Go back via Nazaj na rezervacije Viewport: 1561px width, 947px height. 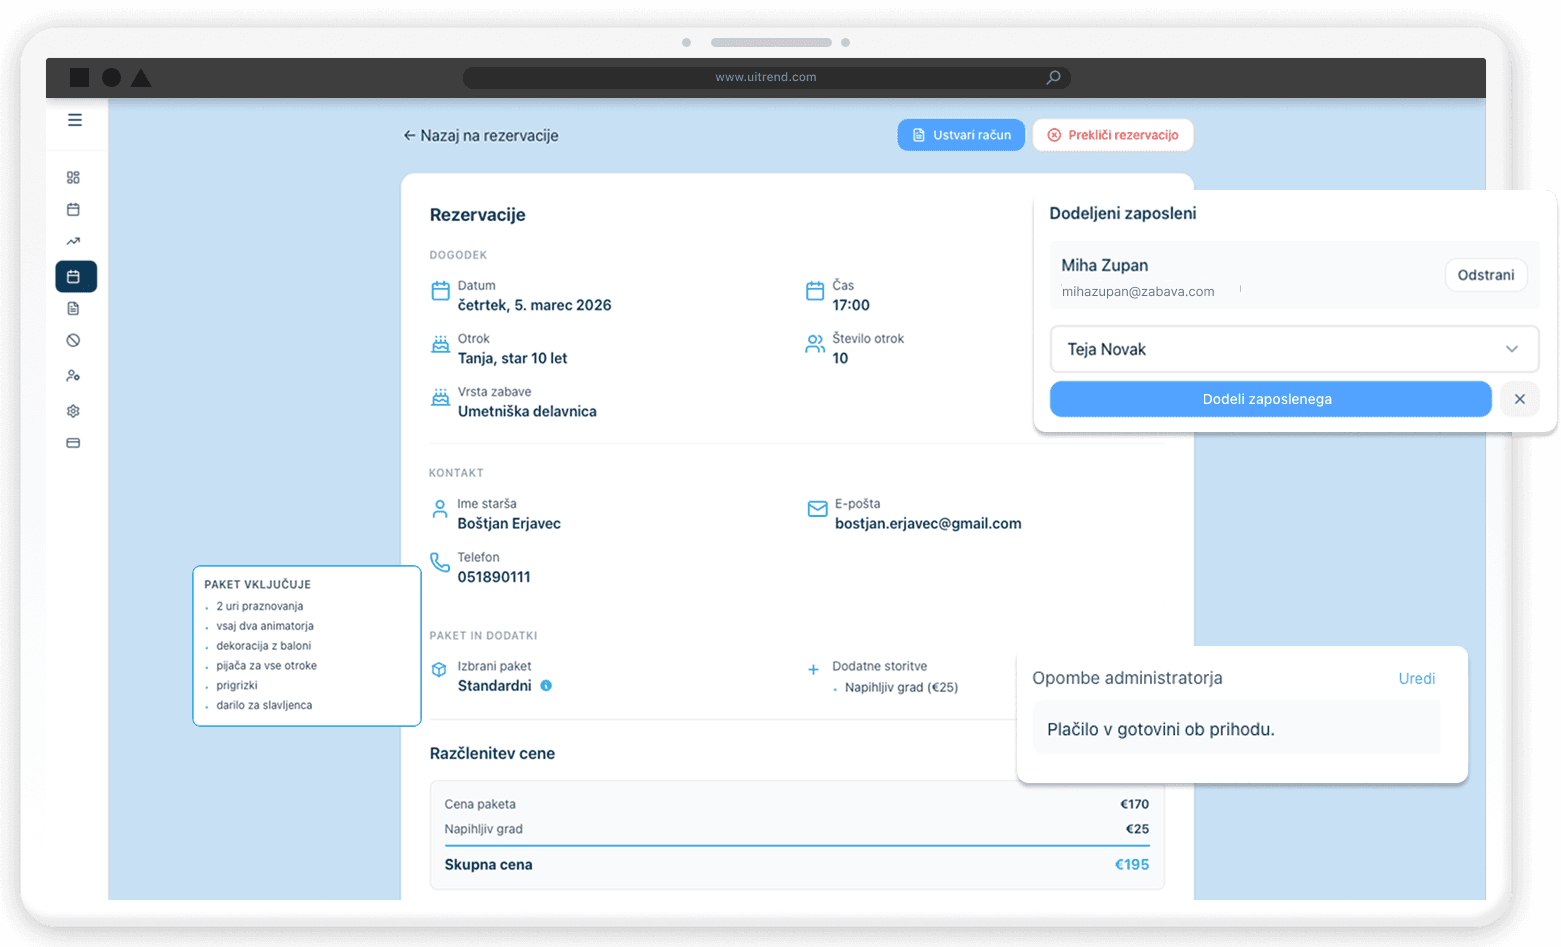pyautogui.click(x=481, y=136)
